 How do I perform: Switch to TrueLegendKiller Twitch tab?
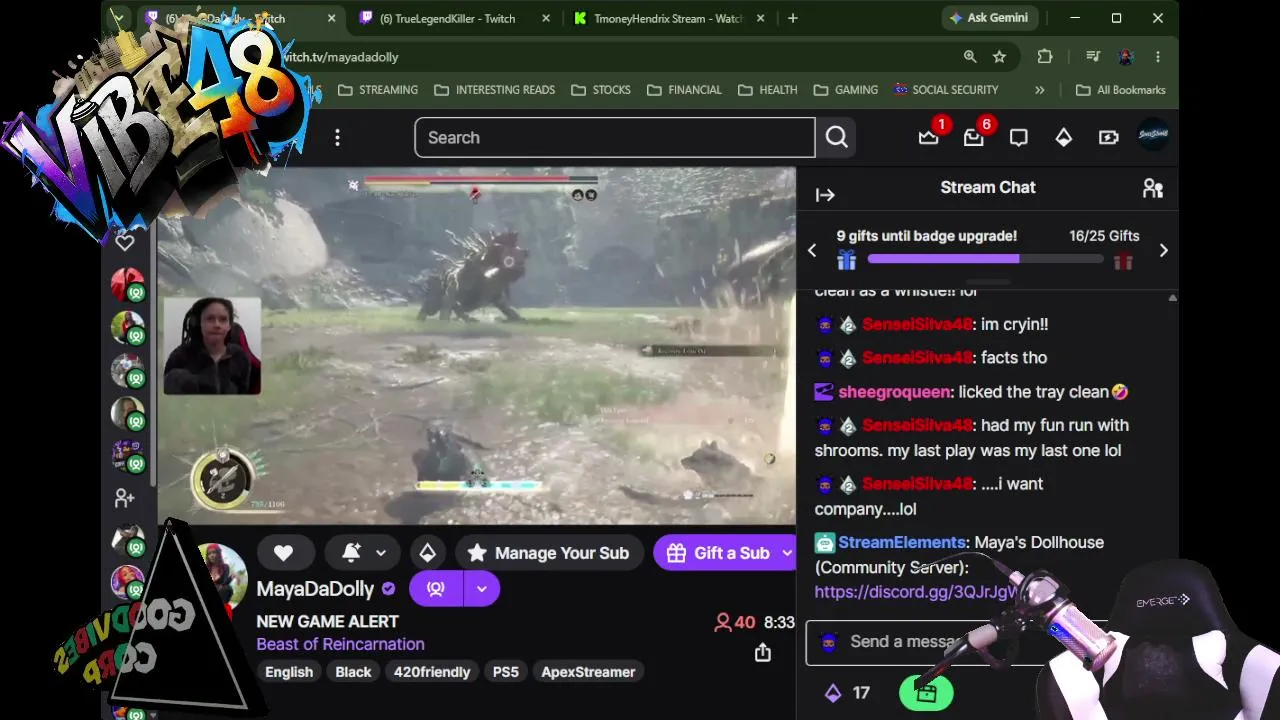pos(447,18)
